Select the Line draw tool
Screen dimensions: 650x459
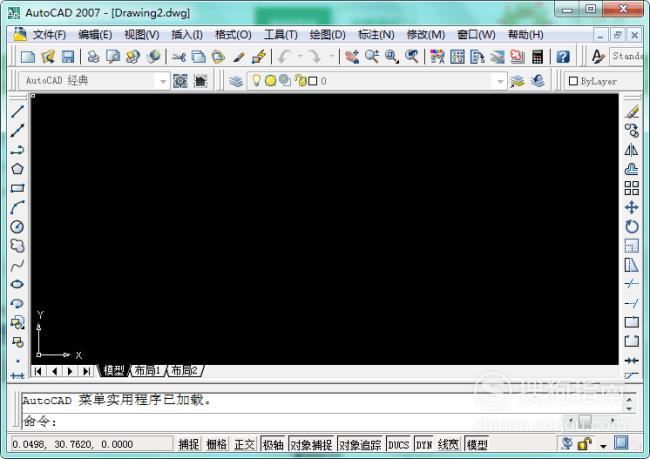(17, 112)
